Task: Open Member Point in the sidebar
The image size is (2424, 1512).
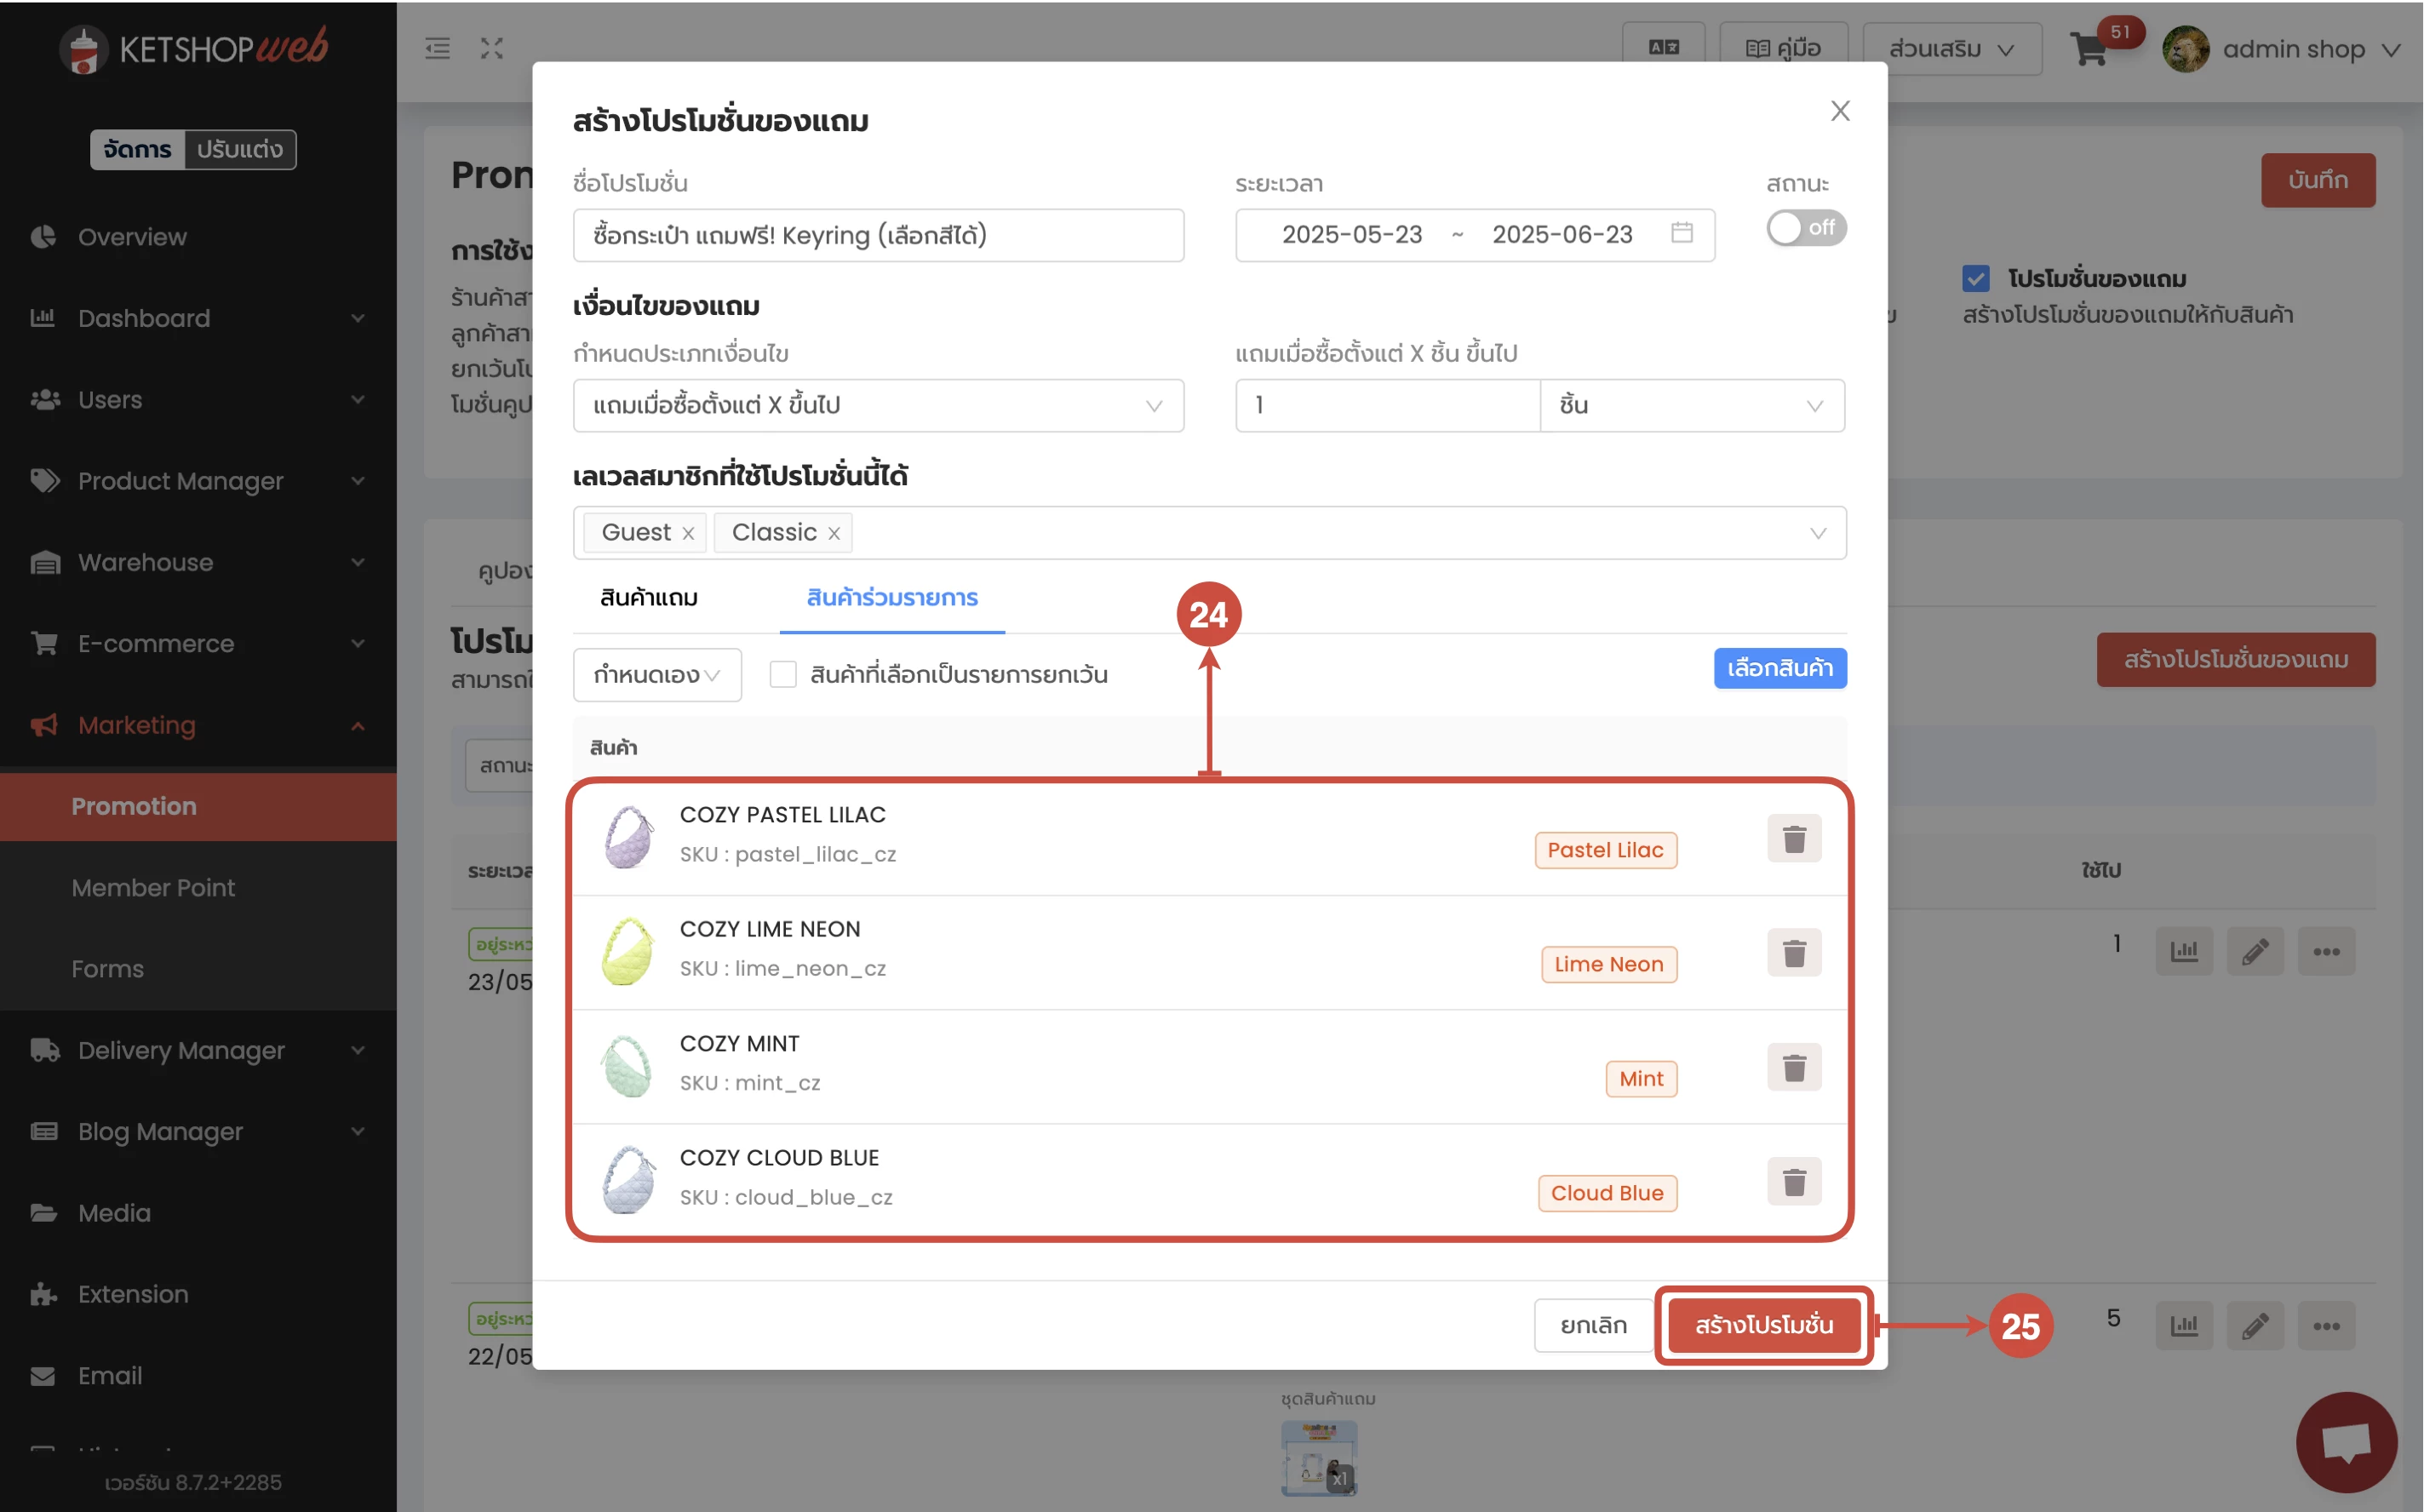Action: (153, 887)
